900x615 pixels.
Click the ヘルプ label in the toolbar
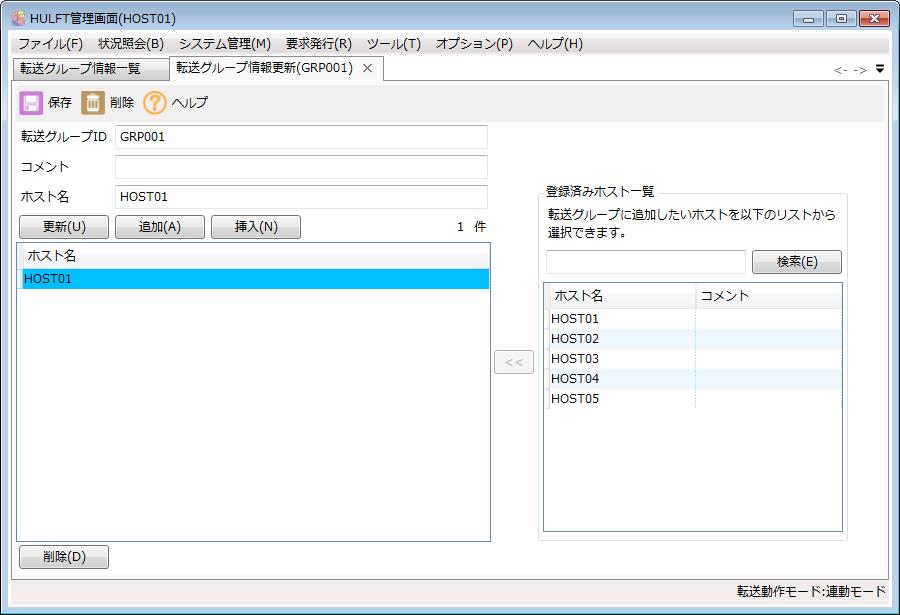(x=190, y=103)
